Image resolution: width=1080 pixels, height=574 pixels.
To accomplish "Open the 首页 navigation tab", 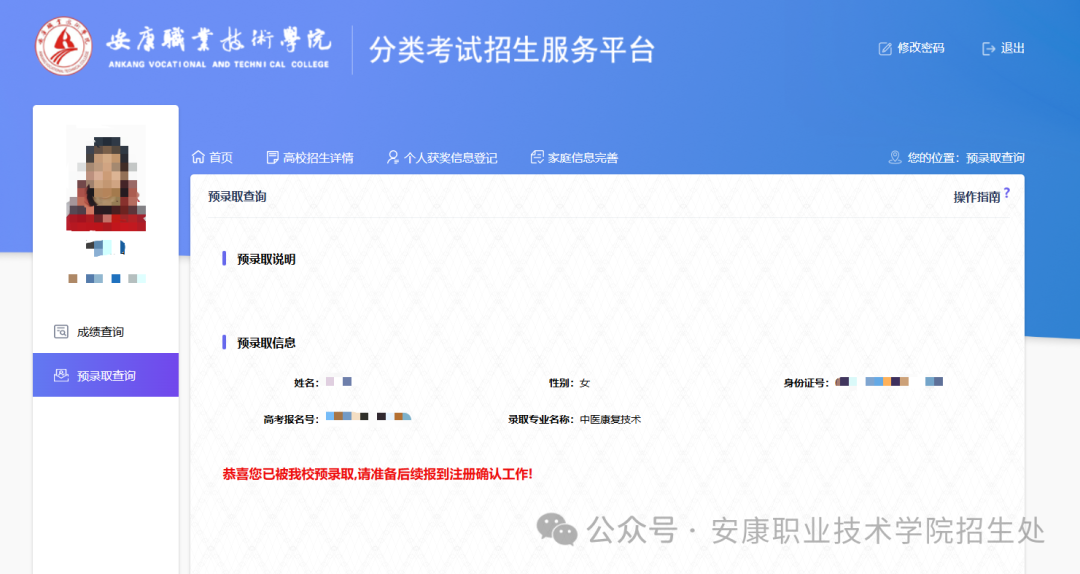I will pyautogui.click(x=220, y=157).
